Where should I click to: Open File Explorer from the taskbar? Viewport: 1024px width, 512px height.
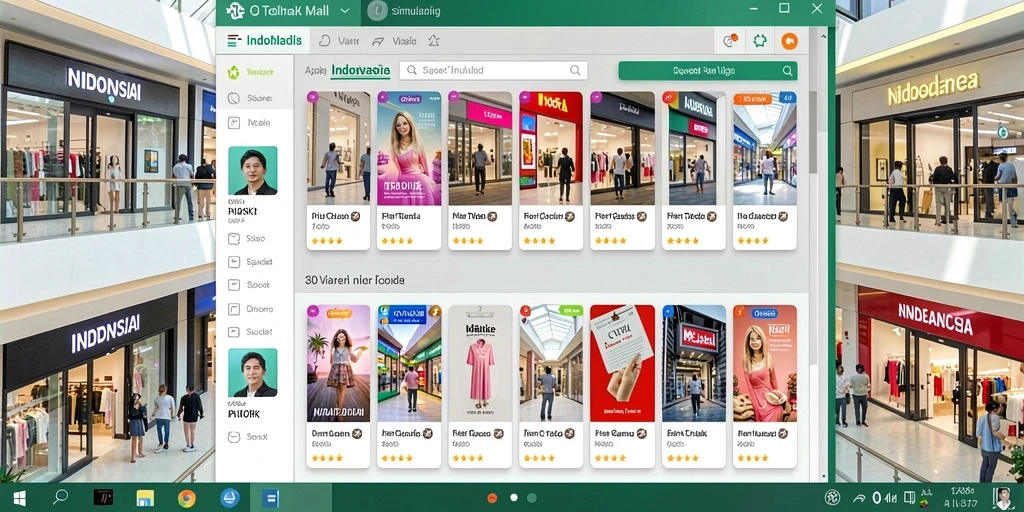pyautogui.click(x=144, y=498)
